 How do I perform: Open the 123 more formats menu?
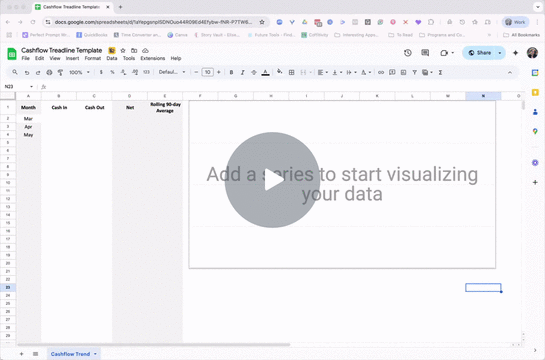coord(147,72)
